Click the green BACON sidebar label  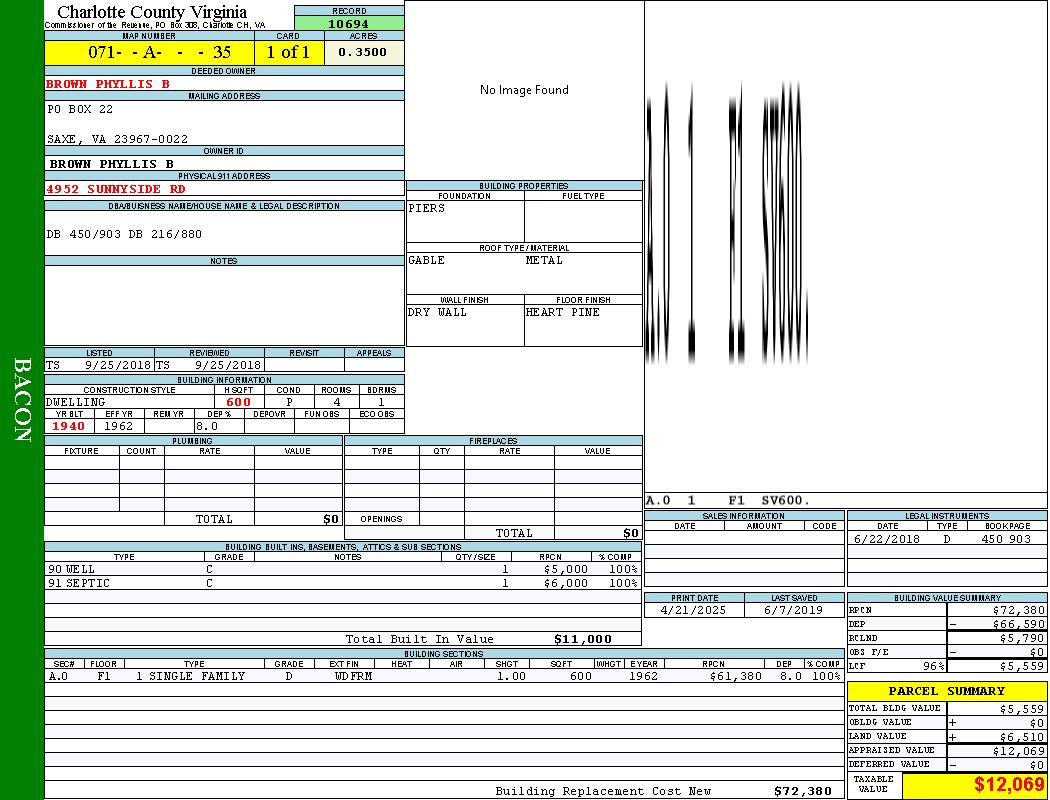tap(22, 400)
